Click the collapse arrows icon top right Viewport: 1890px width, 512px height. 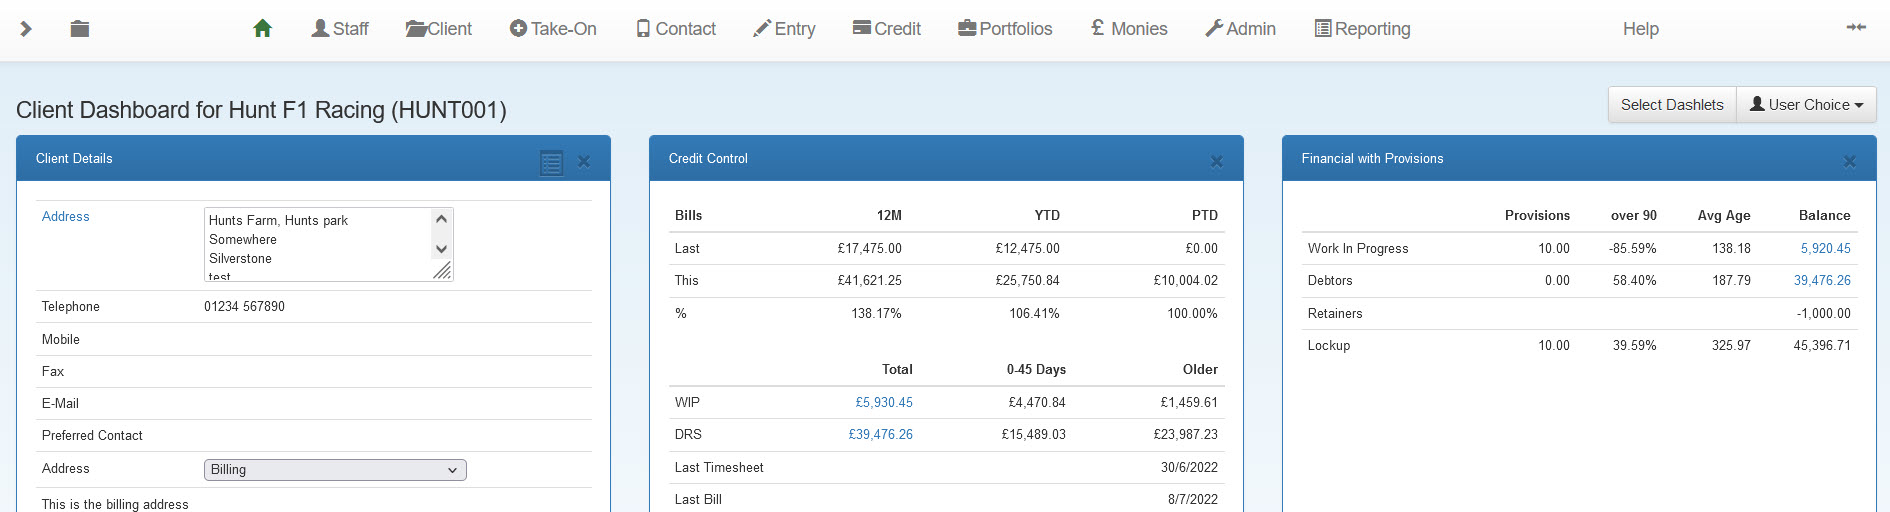tap(1856, 28)
